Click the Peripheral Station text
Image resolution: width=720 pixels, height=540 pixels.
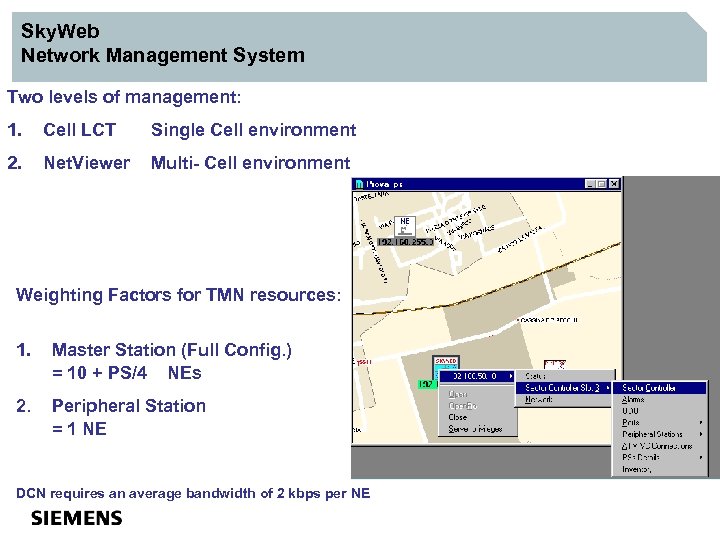pyautogui.click(x=129, y=406)
